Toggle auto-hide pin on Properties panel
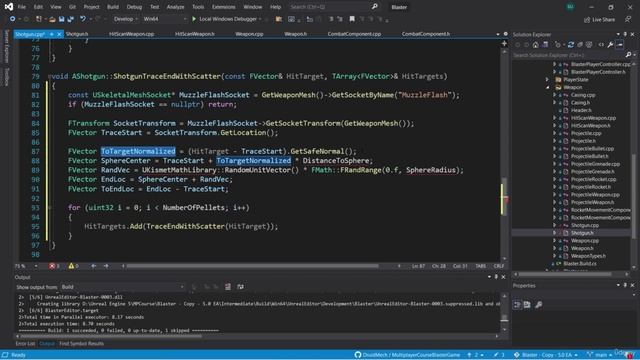The height and width of the screenshot is (360, 640). 625,285
